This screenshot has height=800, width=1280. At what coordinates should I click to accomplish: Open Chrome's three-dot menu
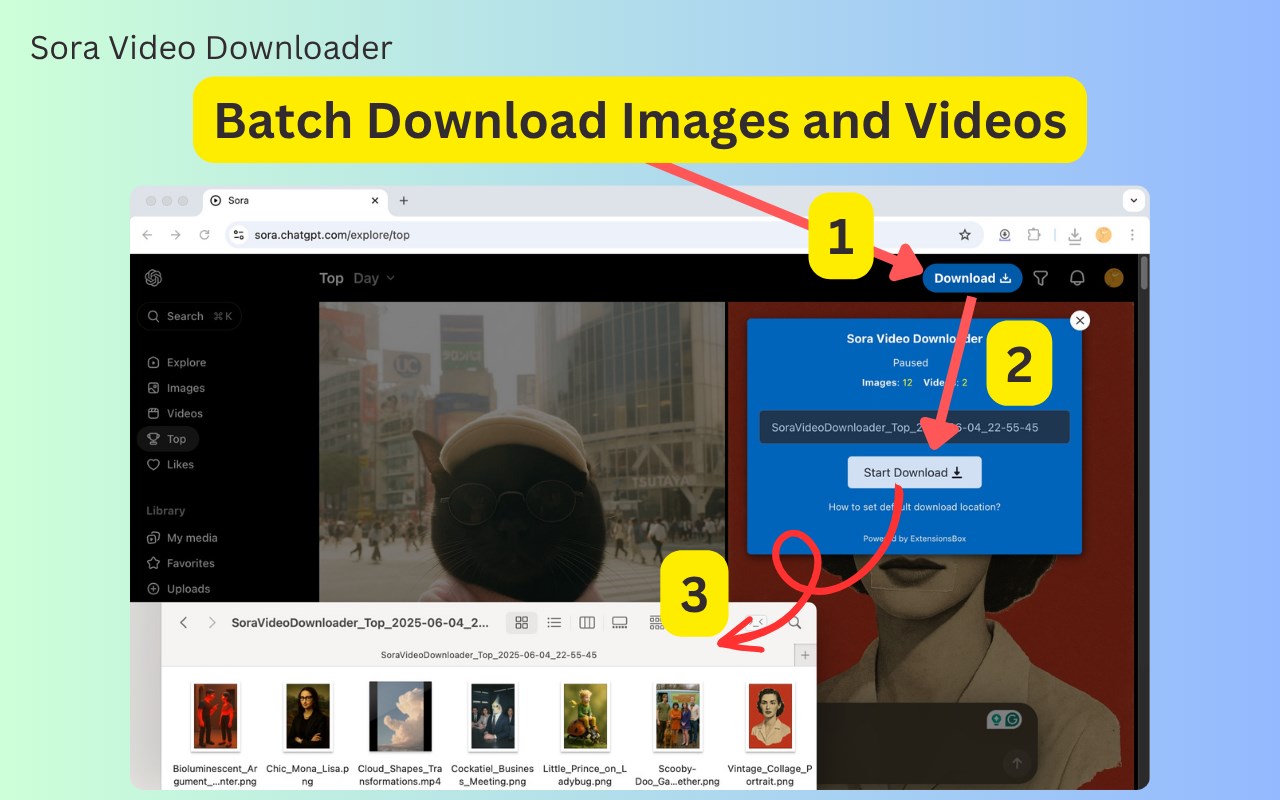pos(1132,235)
